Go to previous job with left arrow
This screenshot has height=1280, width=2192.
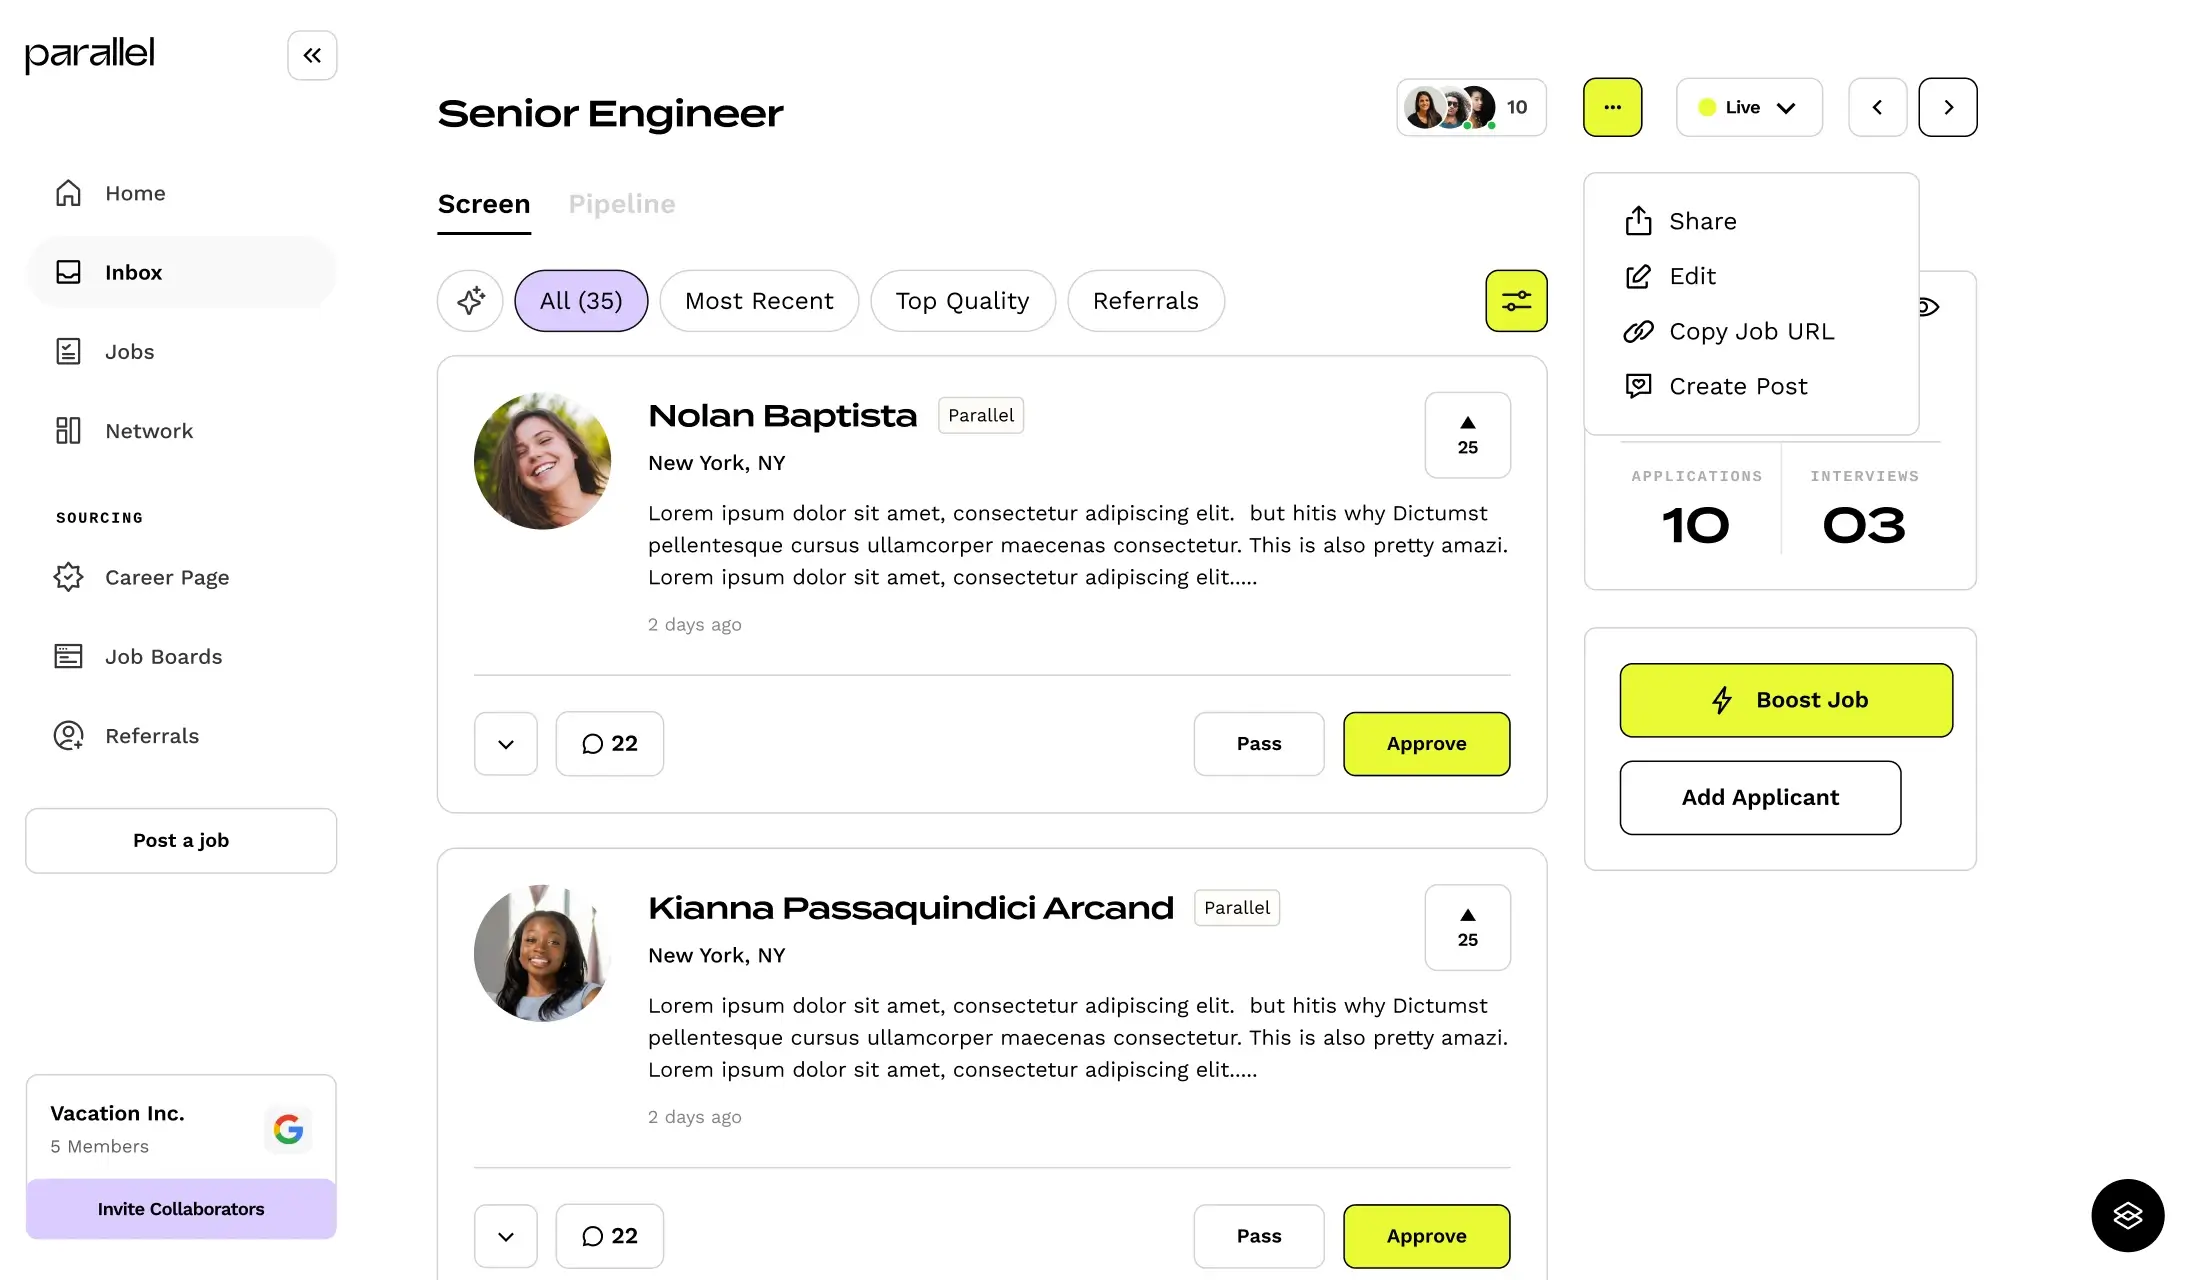click(x=1877, y=107)
